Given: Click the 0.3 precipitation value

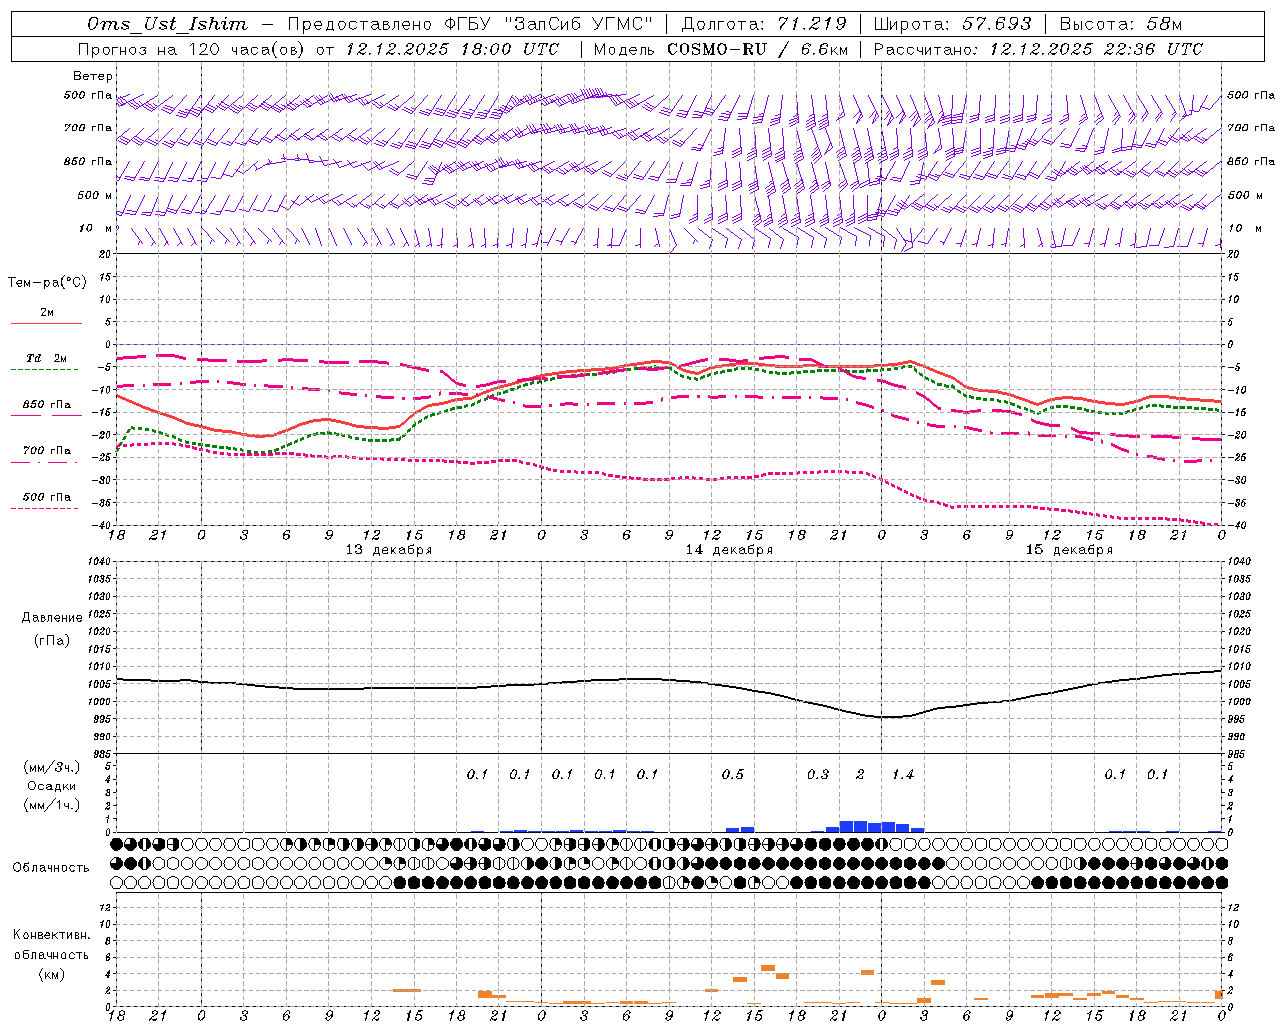Looking at the screenshot, I should (818, 775).
